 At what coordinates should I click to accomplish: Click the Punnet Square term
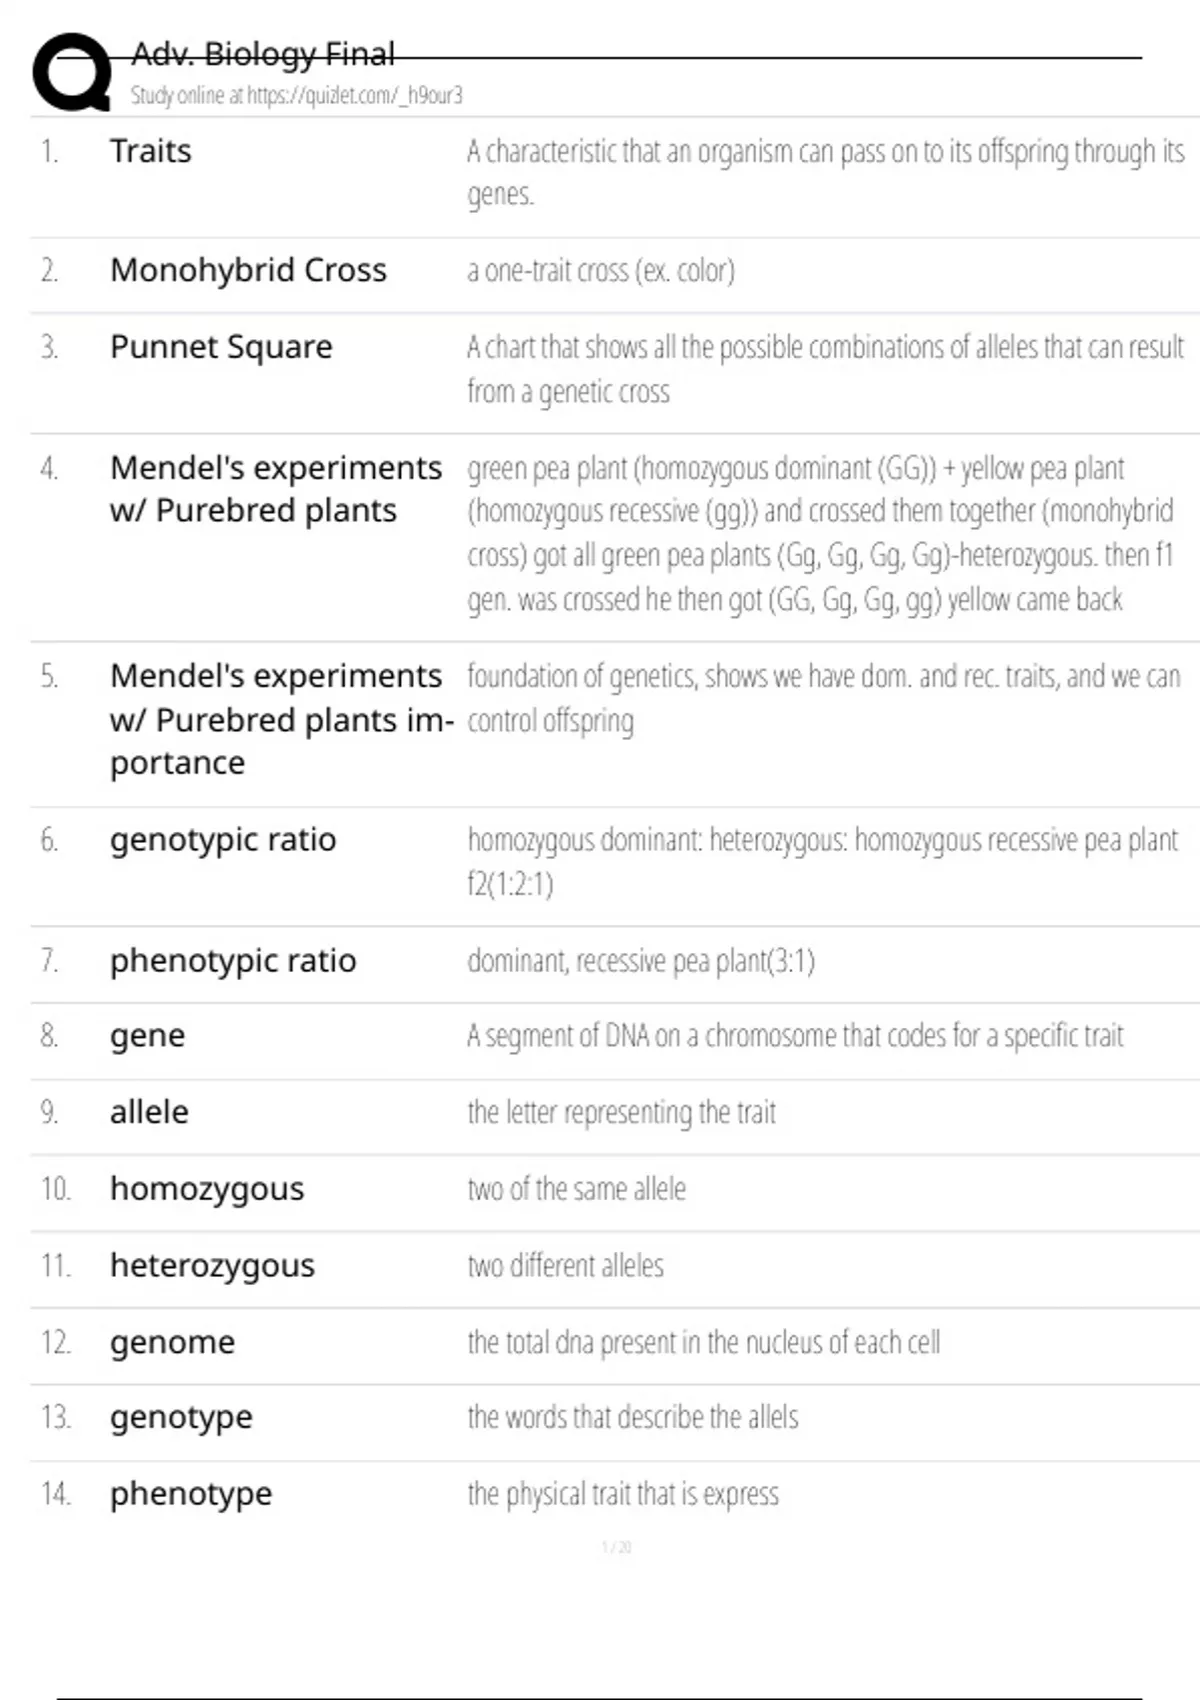pyautogui.click(x=221, y=347)
